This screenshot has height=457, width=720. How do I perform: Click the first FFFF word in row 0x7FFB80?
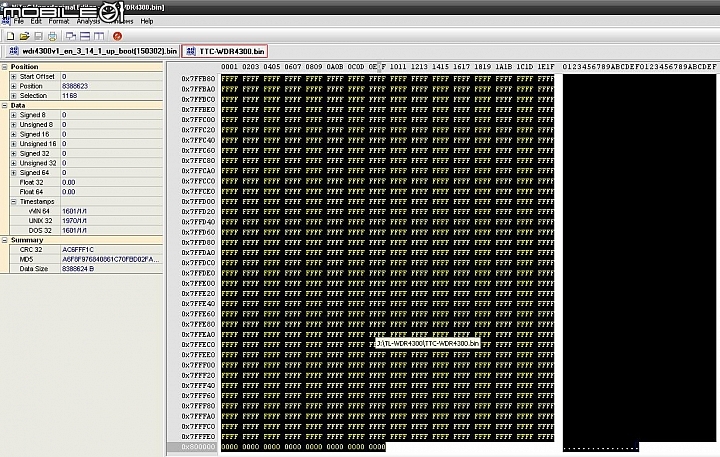click(x=230, y=79)
